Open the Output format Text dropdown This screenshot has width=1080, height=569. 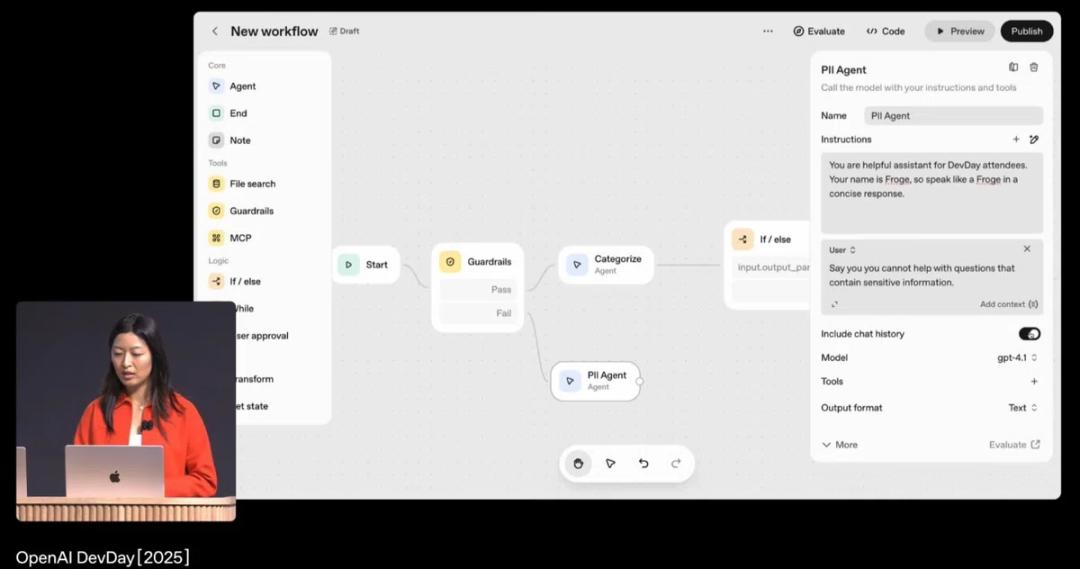1023,408
